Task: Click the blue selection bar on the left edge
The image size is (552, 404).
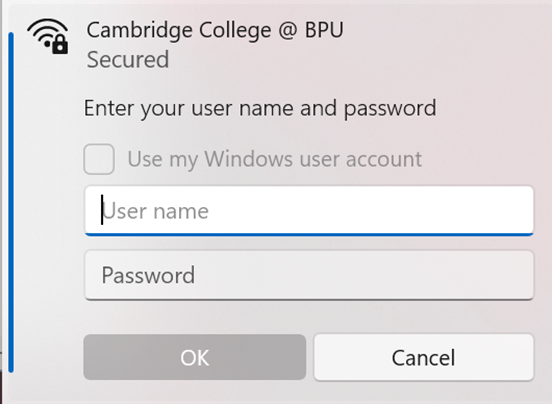Action: (11, 202)
